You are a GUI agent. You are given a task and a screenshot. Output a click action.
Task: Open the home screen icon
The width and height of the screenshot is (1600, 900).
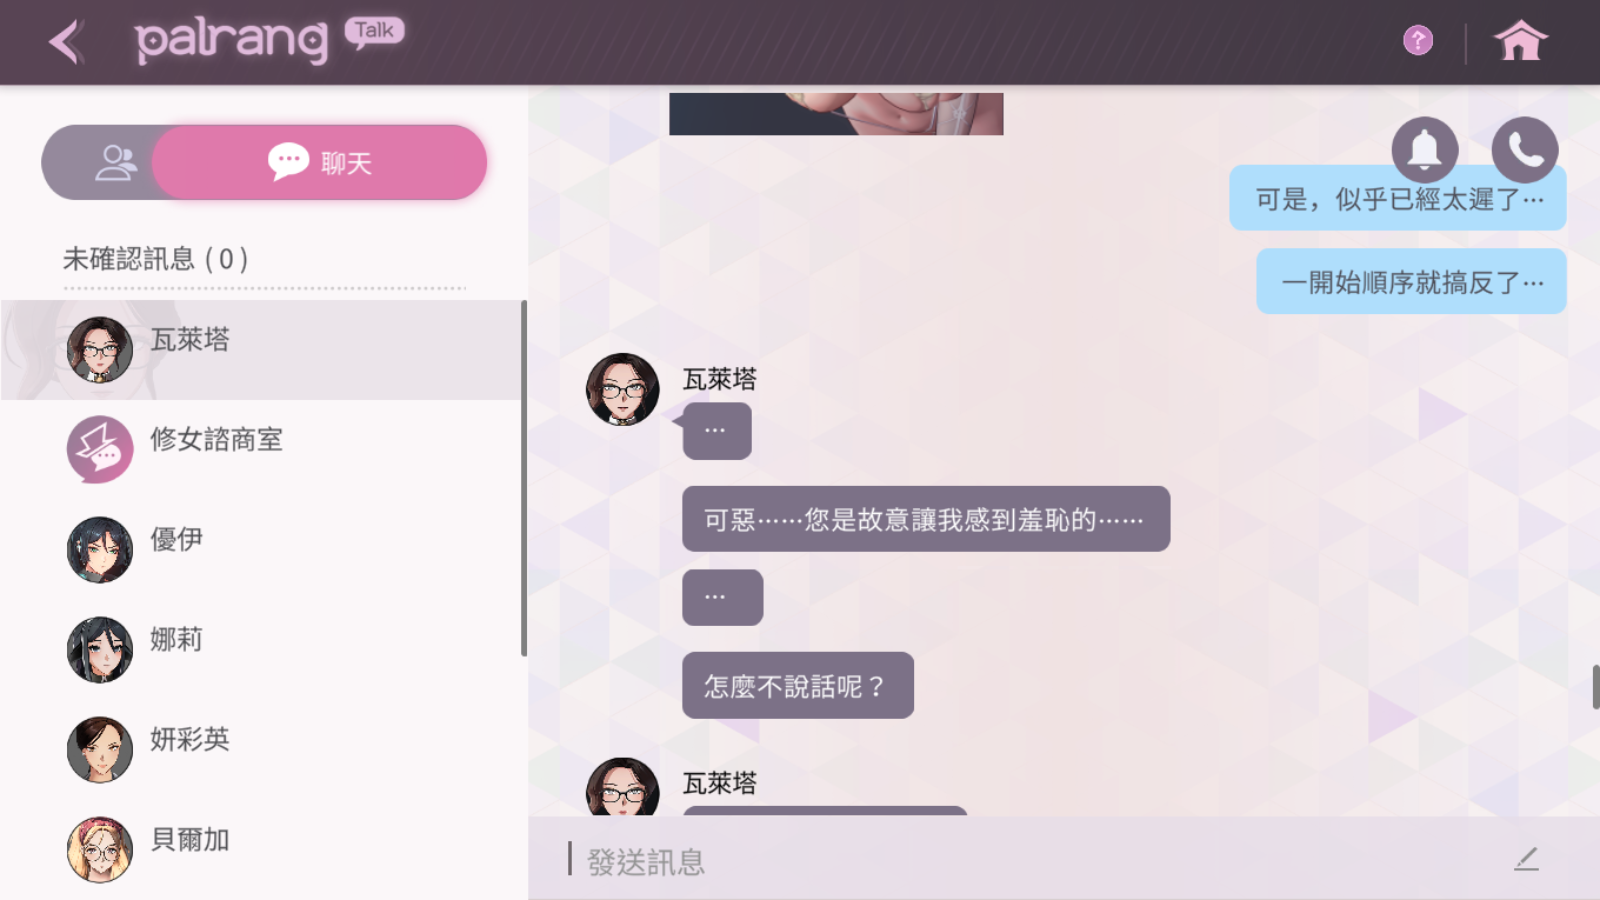point(1520,42)
